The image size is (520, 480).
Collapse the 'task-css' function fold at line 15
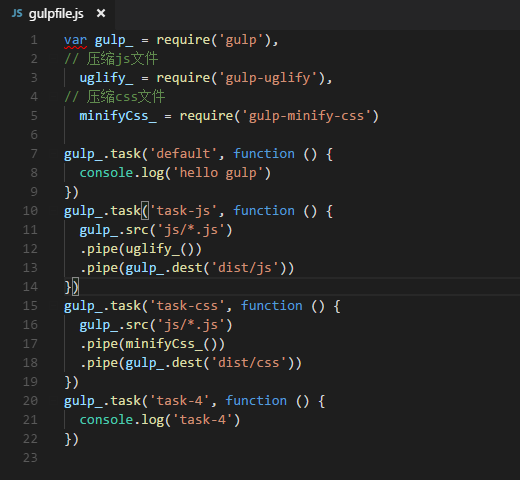point(53,306)
